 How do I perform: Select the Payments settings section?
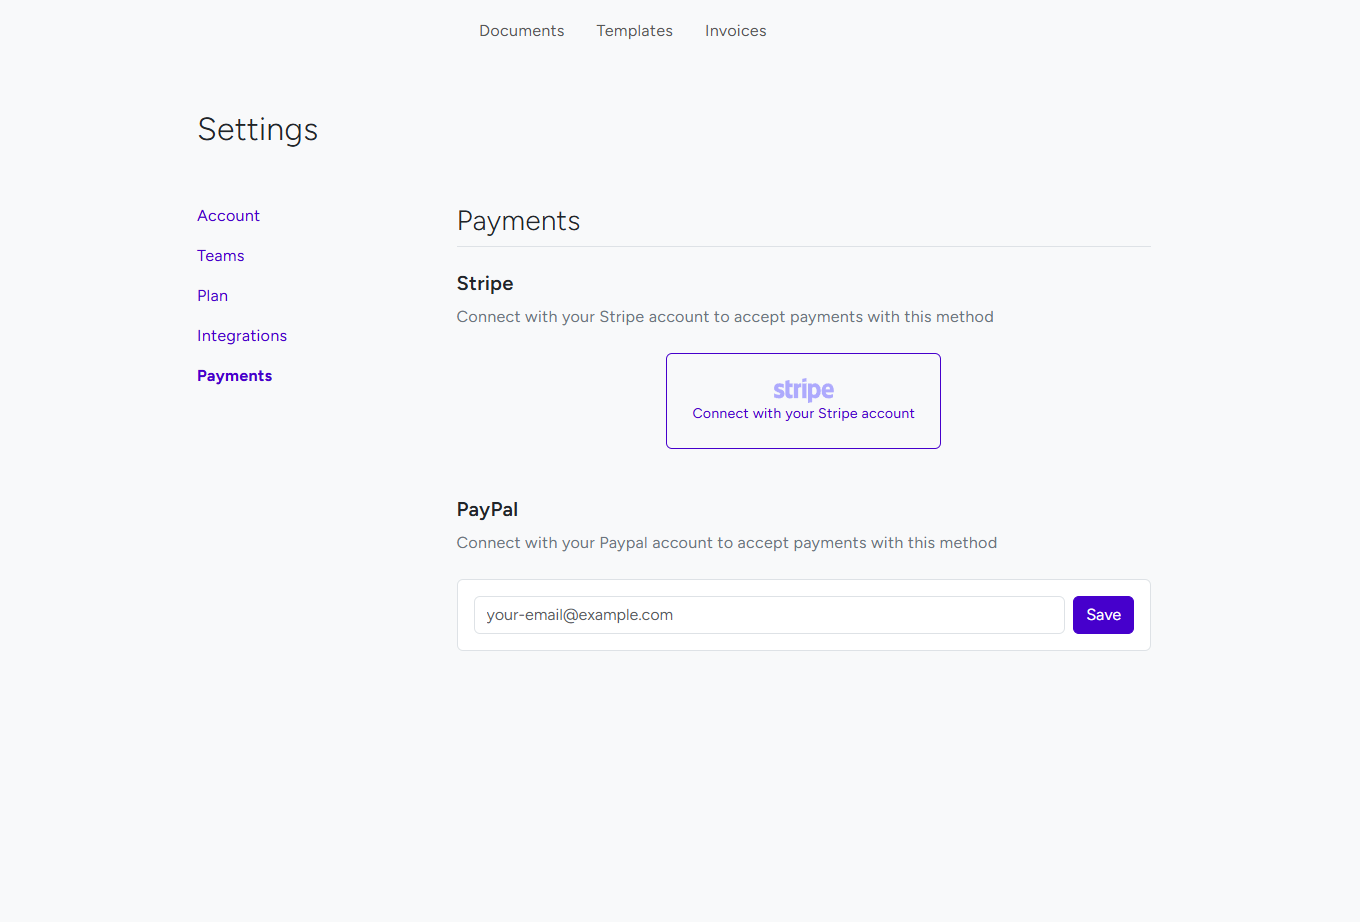coord(234,375)
